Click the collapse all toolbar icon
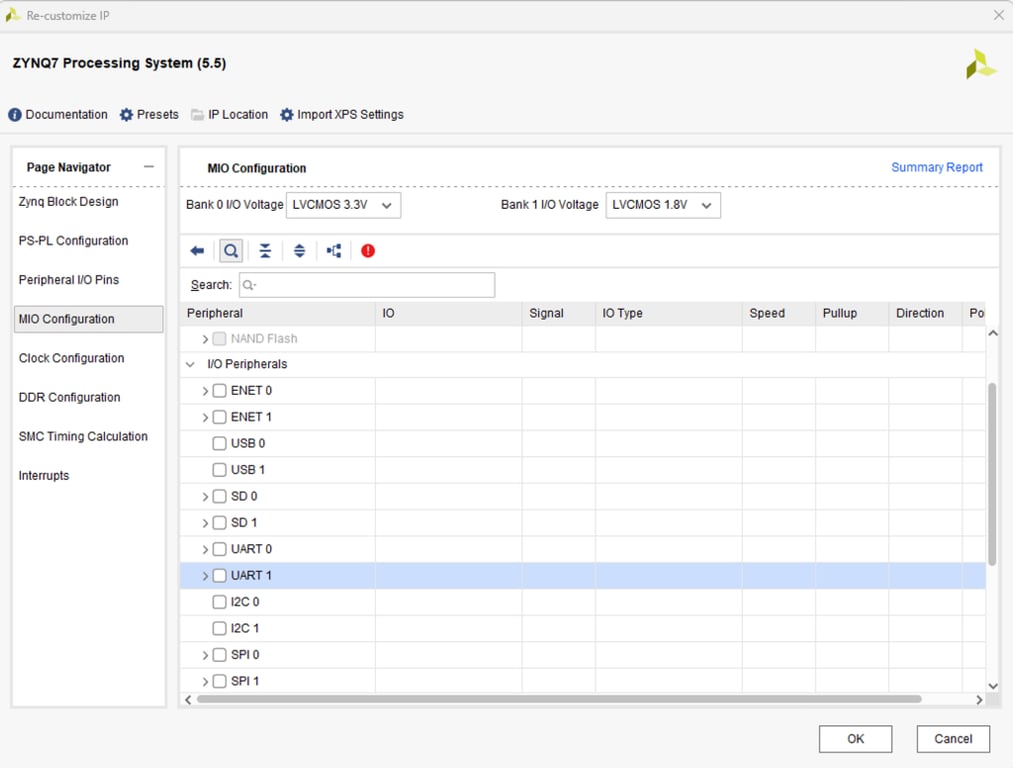This screenshot has width=1013, height=768. (265, 251)
